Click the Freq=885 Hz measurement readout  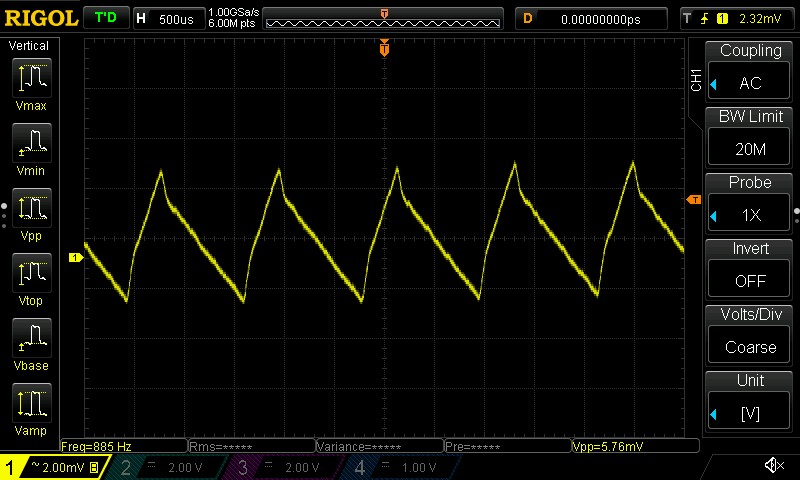124,446
